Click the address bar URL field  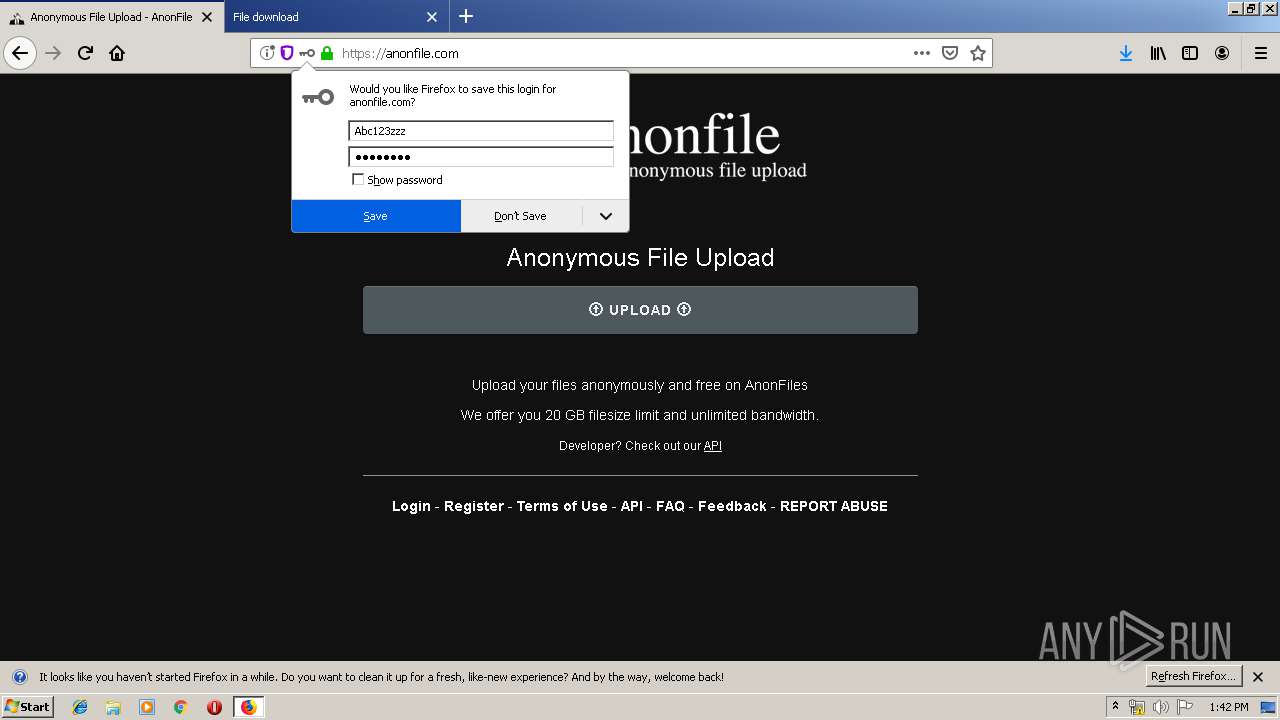tap(620, 53)
